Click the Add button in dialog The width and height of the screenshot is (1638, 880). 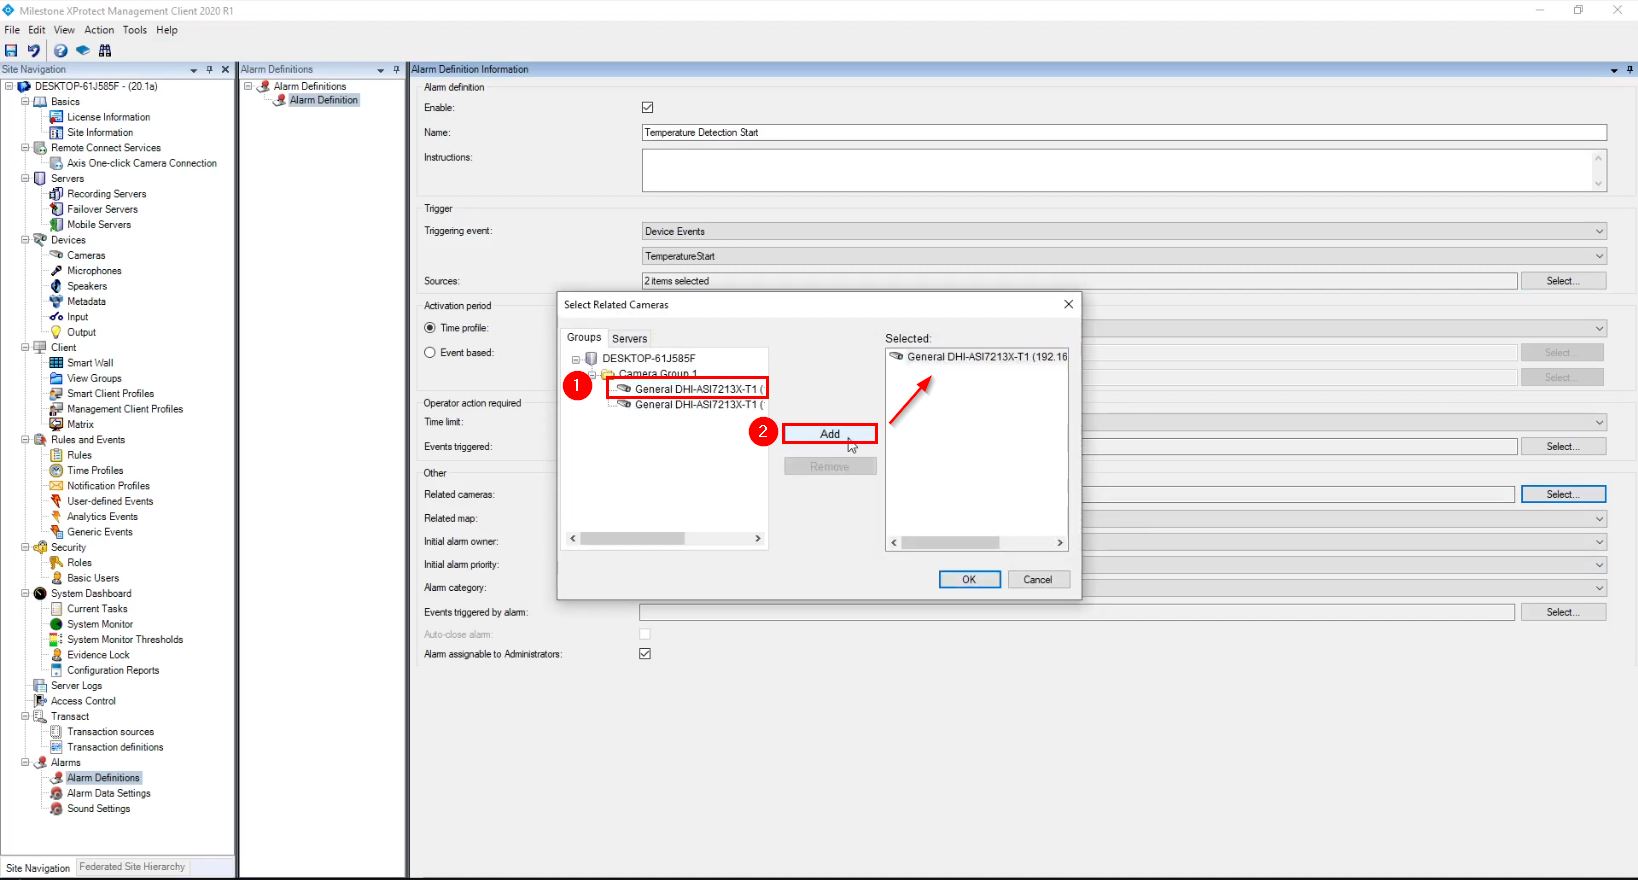[x=830, y=434]
